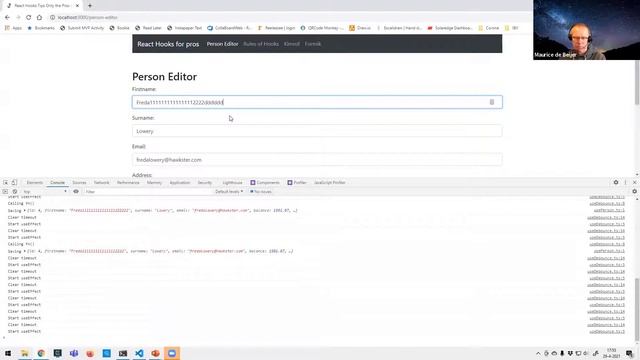The width and height of the screenshot is (640, 360).
Task: Open the React Components tab
Action: (x=265, y=183)
